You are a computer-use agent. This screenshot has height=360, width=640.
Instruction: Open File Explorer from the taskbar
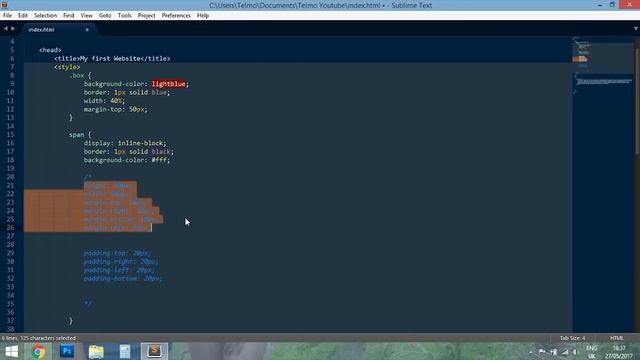click(x=96, y=351)
